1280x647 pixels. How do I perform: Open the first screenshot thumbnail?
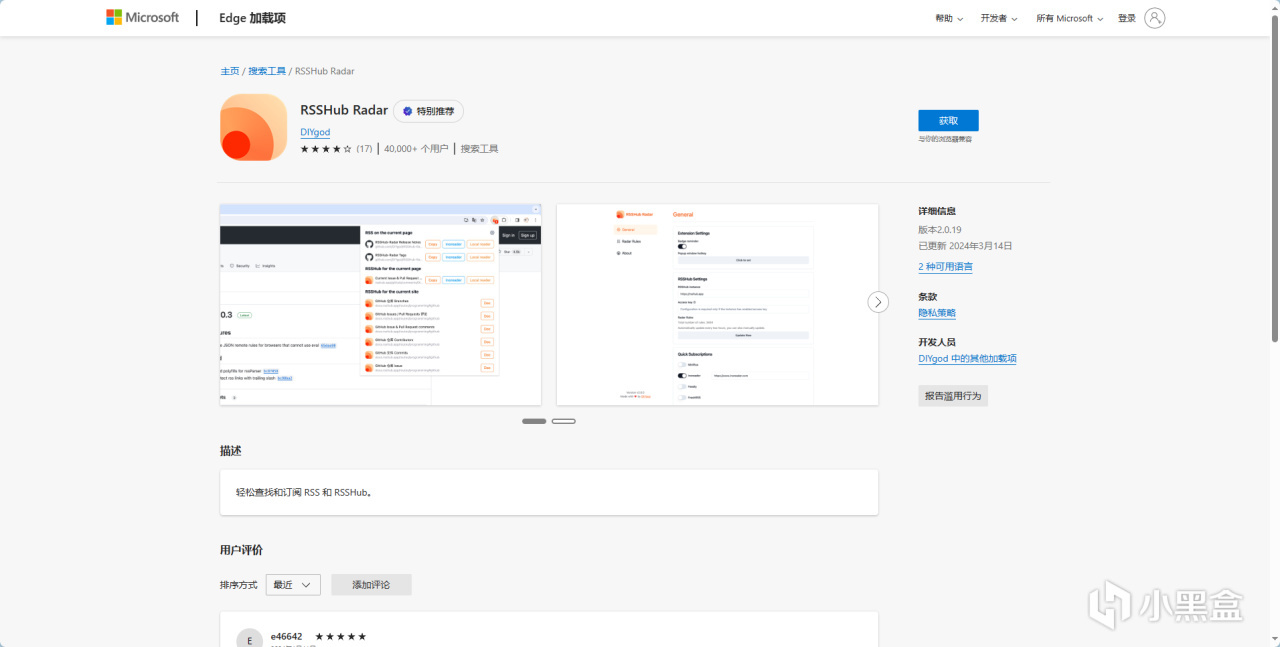click(381, 304)
